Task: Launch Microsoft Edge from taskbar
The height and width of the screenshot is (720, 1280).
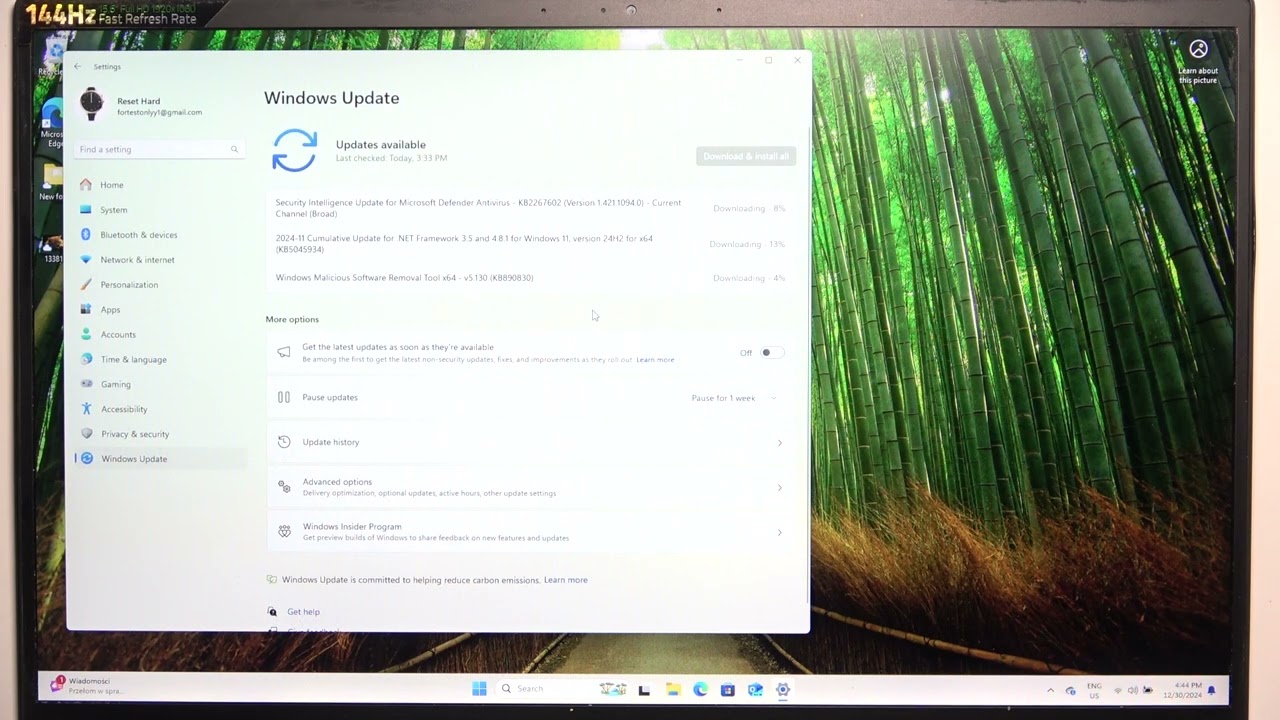Action: click(700, 690)
